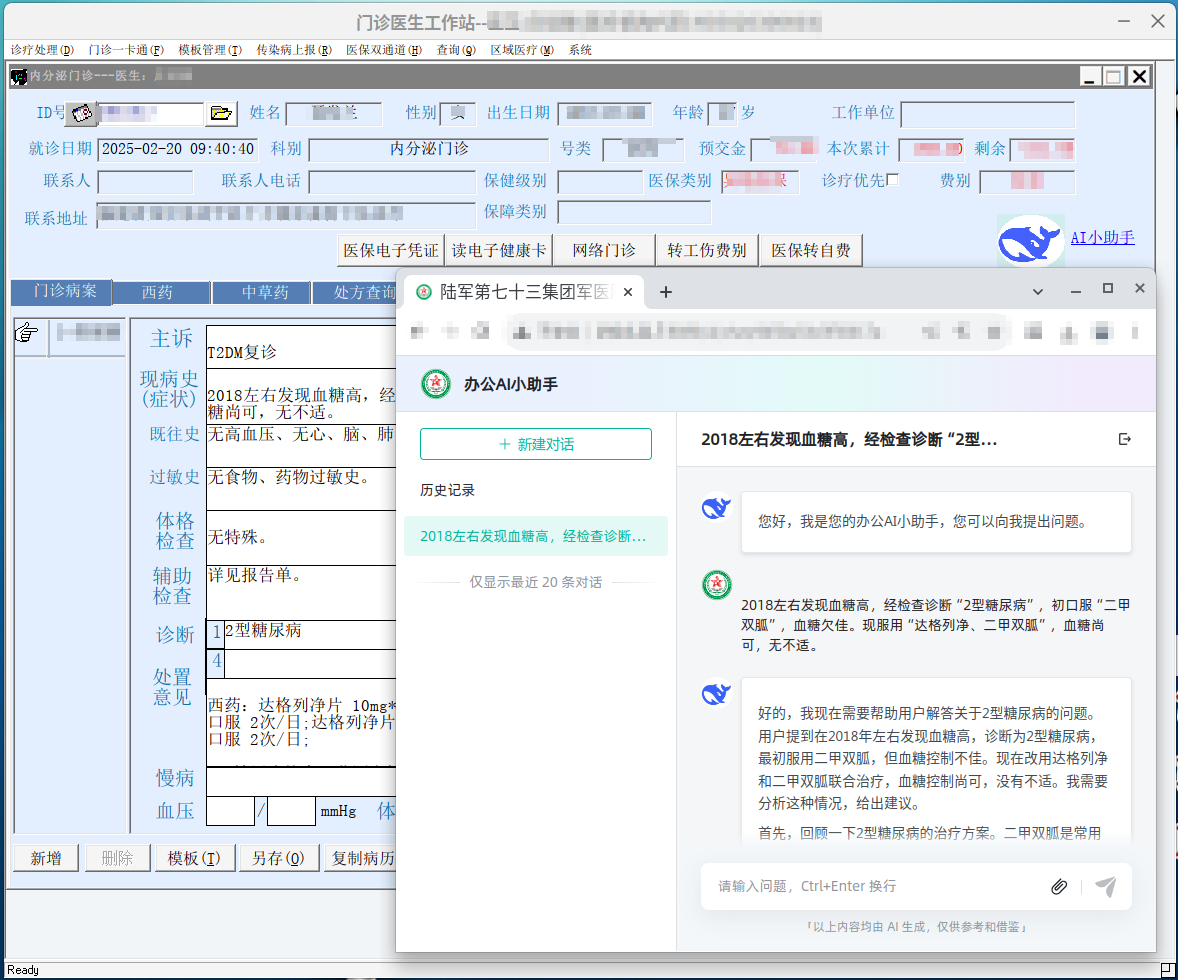1178x980 pixels.
Task: Switch to the 中草药 tab
Action: (x=261, y=292)
